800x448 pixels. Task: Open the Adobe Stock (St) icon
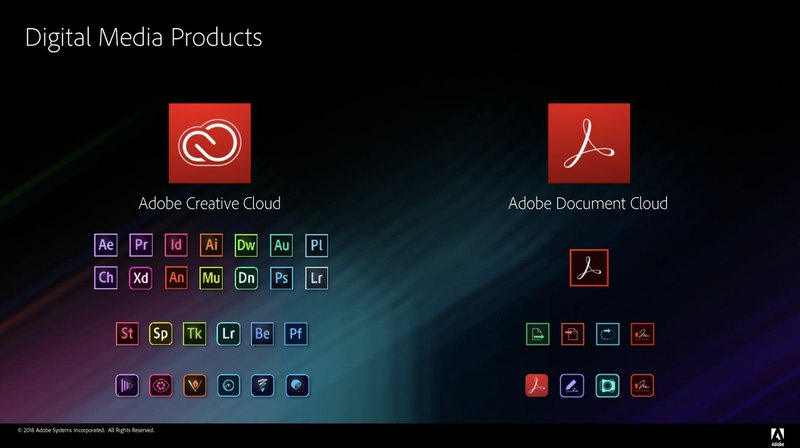127,334
